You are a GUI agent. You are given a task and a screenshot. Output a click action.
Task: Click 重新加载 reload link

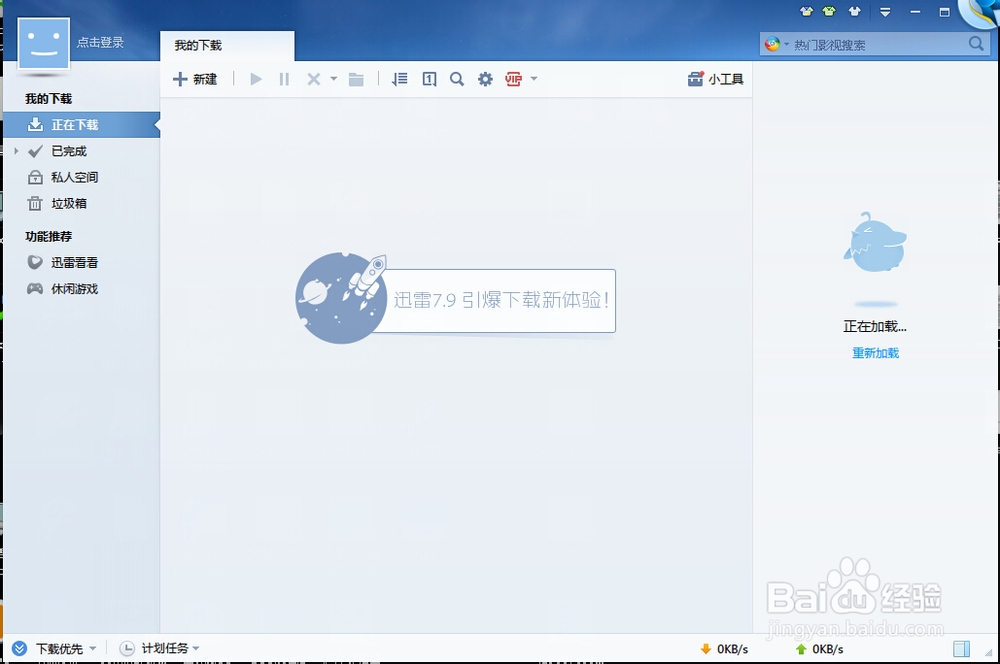[876, 353]
